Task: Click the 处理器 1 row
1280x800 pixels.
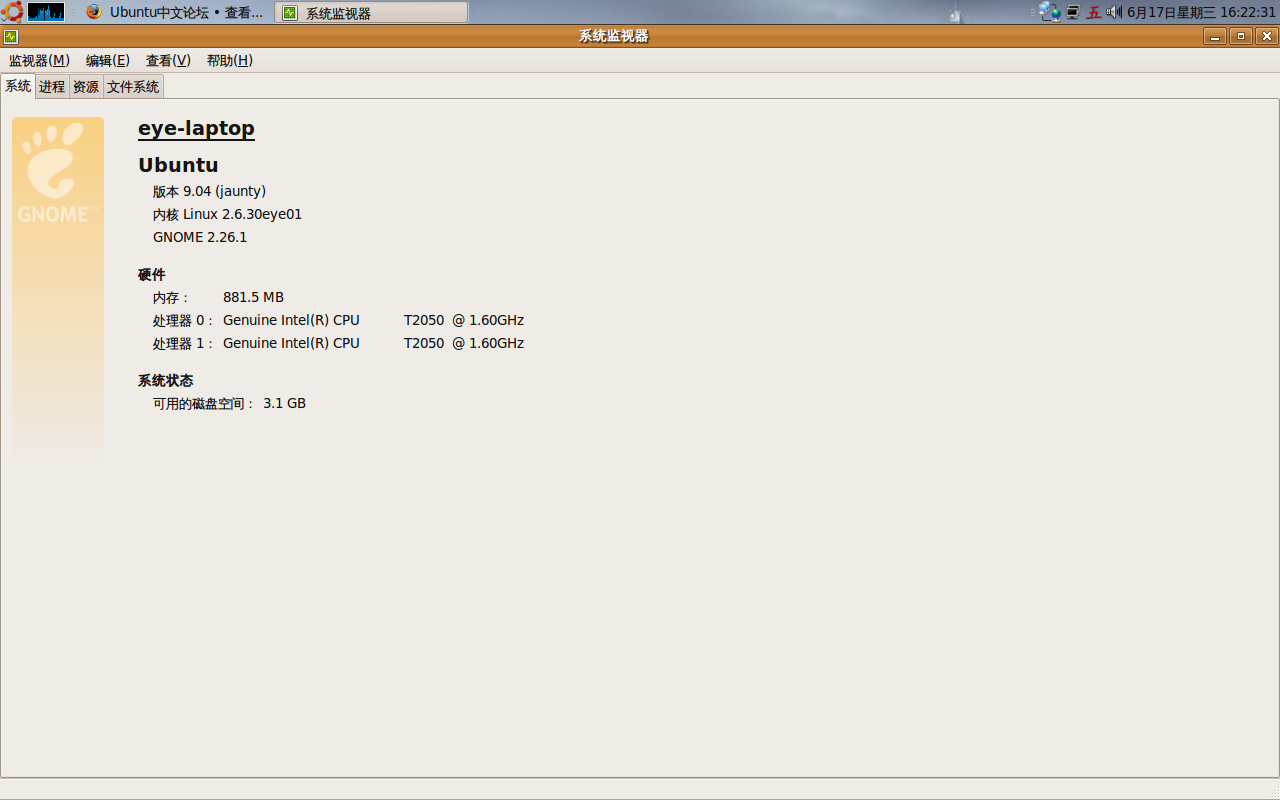Action: click(x=338, y=343)
